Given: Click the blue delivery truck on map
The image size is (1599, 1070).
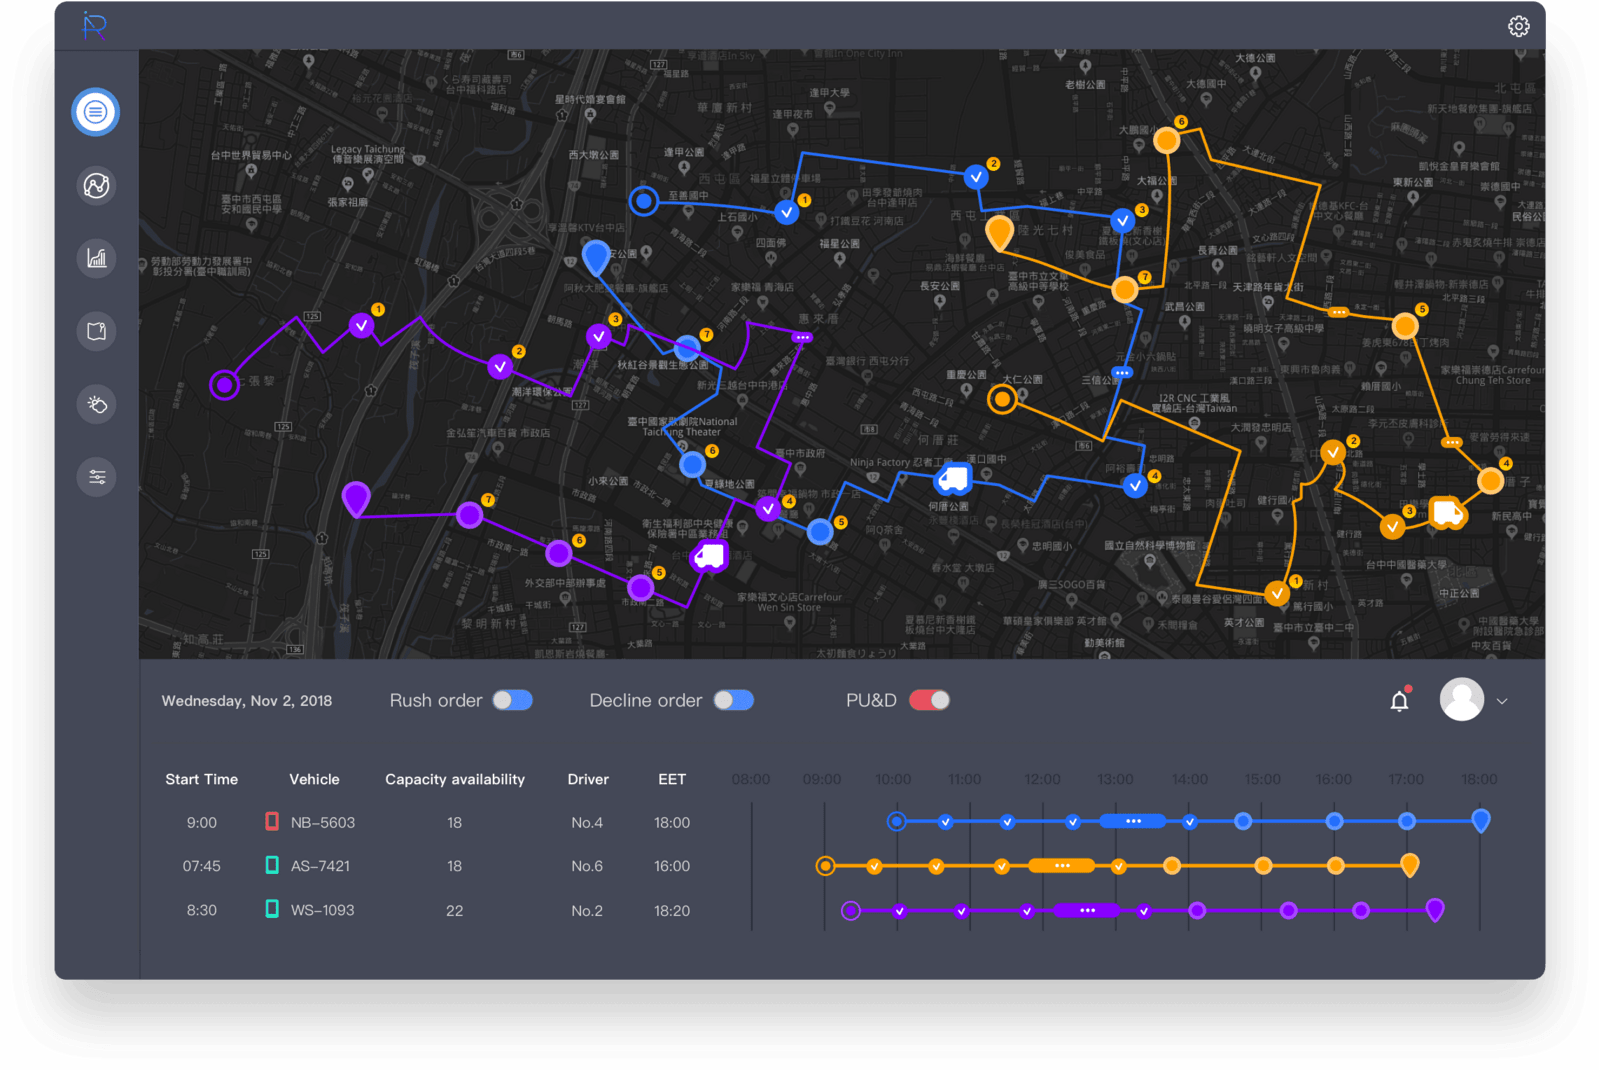Looking at the screenshot, I should [x=953, y=479].
